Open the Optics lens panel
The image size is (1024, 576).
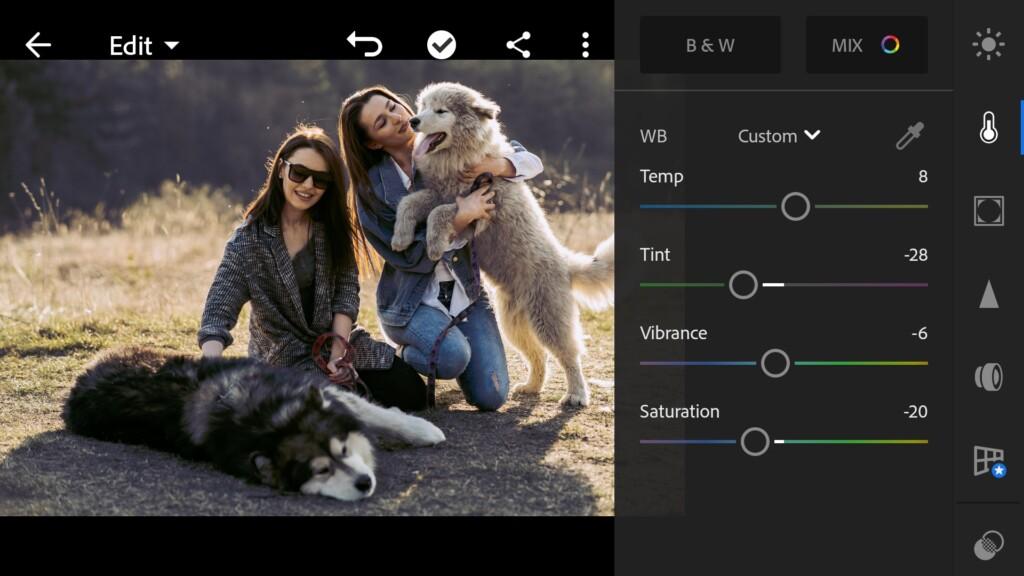[989, 377]
